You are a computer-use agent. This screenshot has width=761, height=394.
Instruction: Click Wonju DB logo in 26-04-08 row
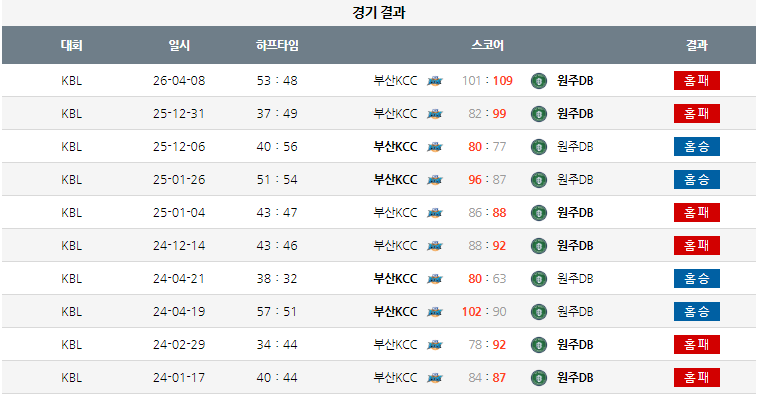pos(539,81)
